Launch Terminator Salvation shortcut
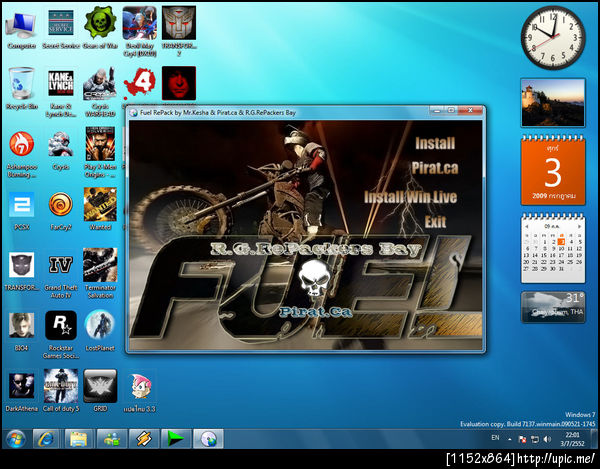 point(100,274)
